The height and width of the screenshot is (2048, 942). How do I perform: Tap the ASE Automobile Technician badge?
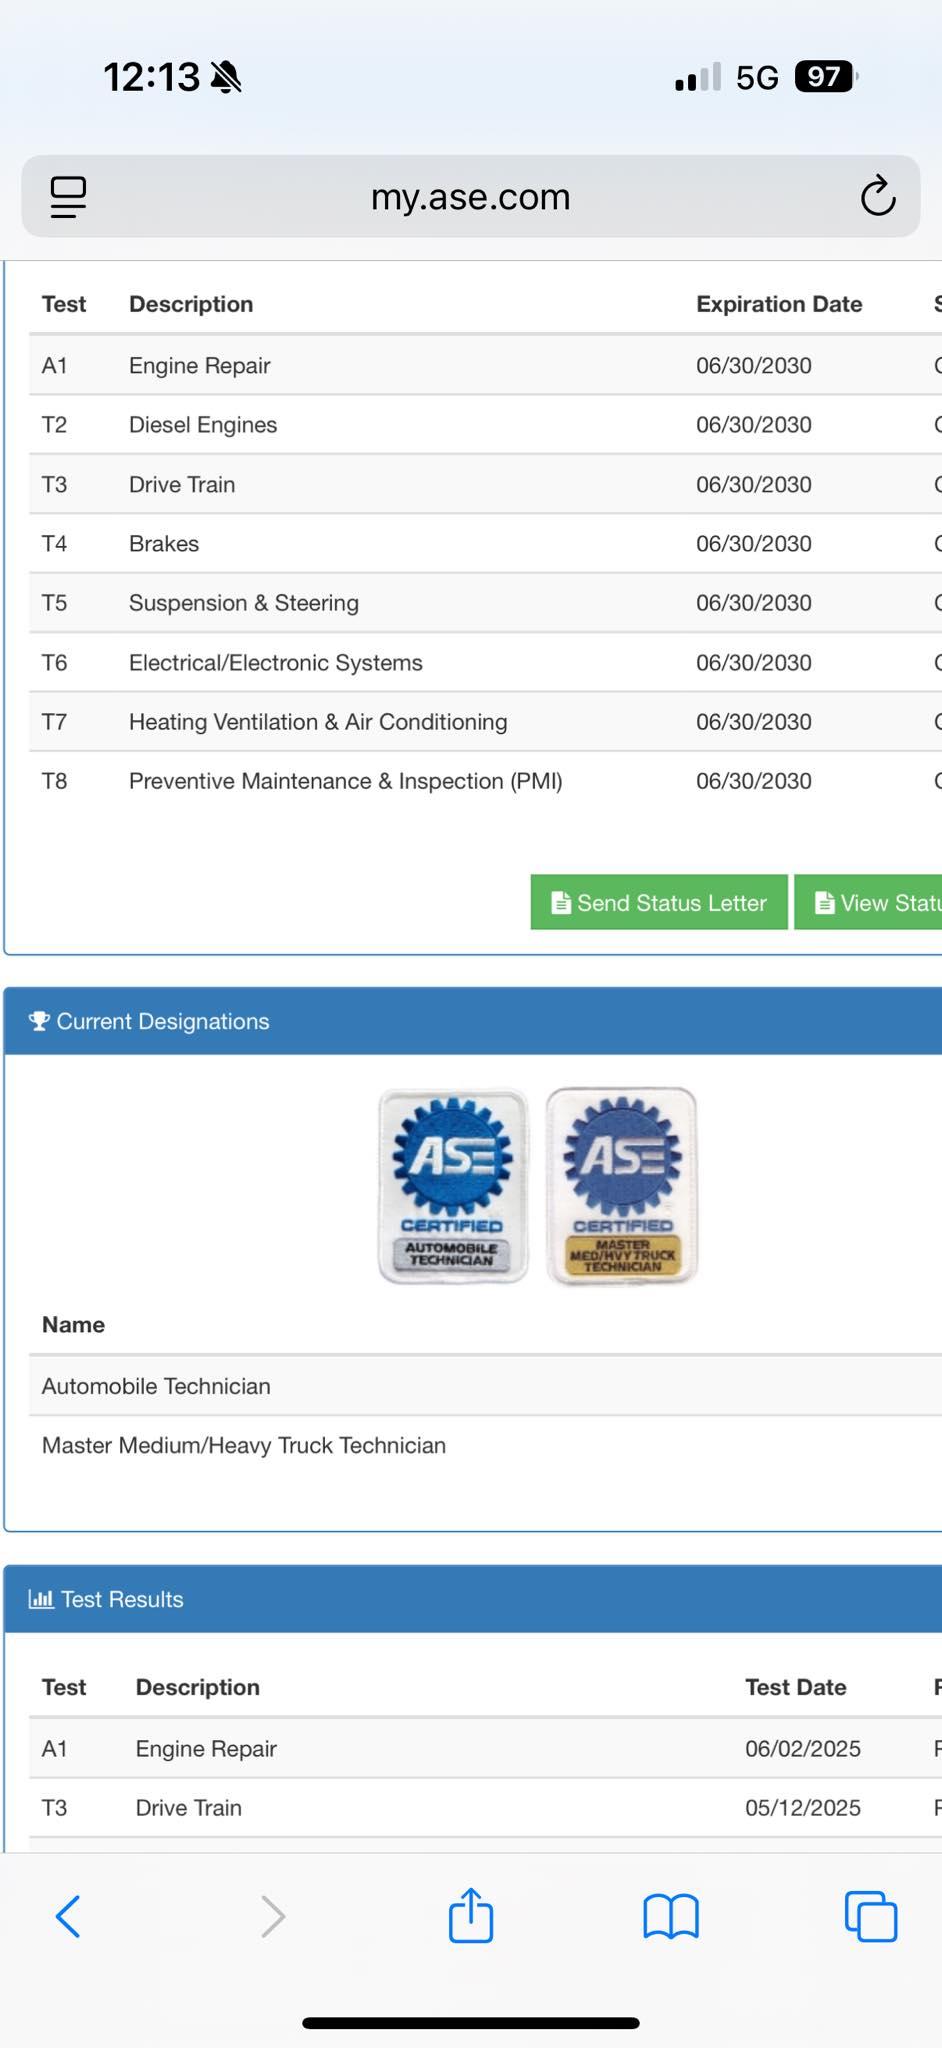(x=453, y=1186)
